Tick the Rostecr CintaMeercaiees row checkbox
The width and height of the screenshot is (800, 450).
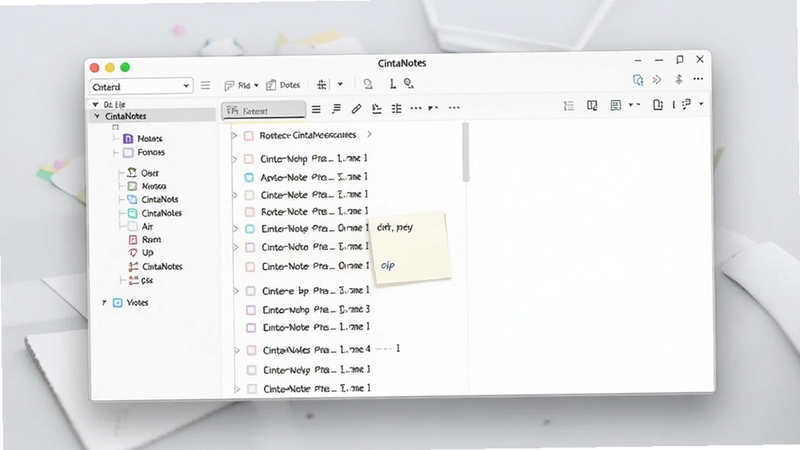248,136
